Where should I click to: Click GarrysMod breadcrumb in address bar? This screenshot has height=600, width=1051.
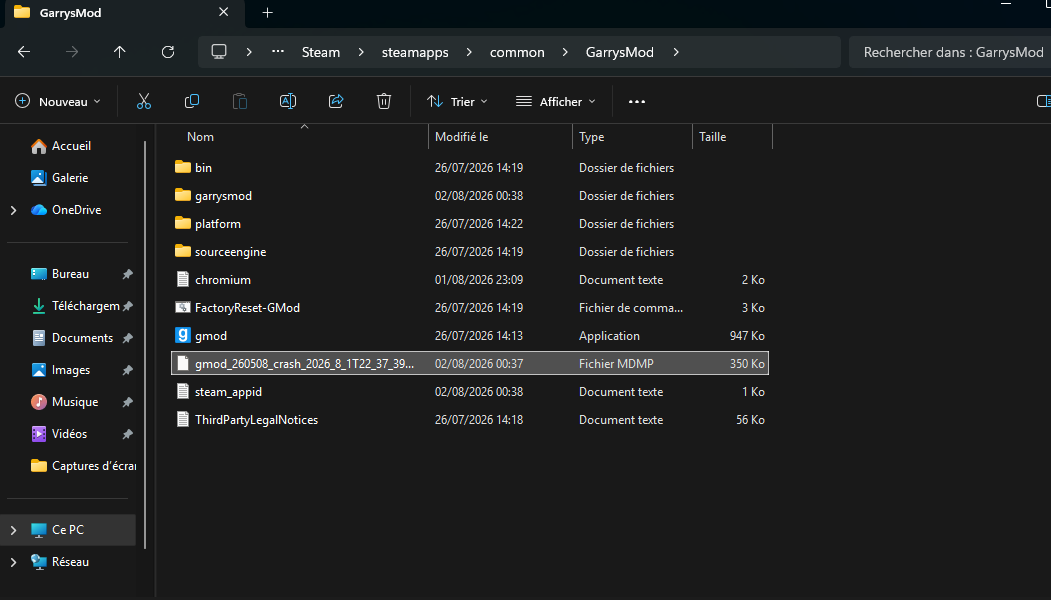[619, 52]
